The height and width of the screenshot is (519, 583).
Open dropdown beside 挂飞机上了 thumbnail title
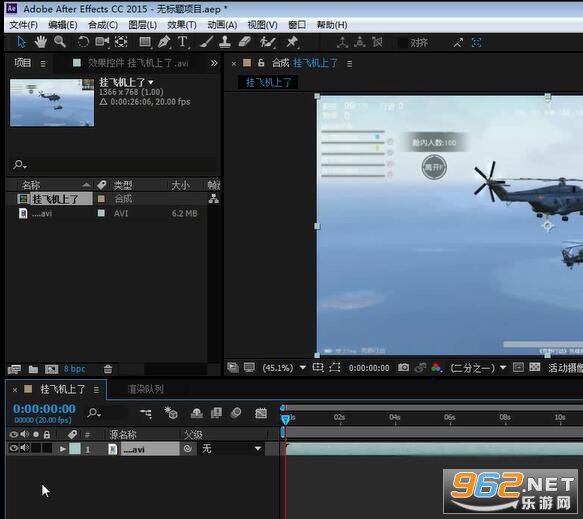(x=151, y=82)
